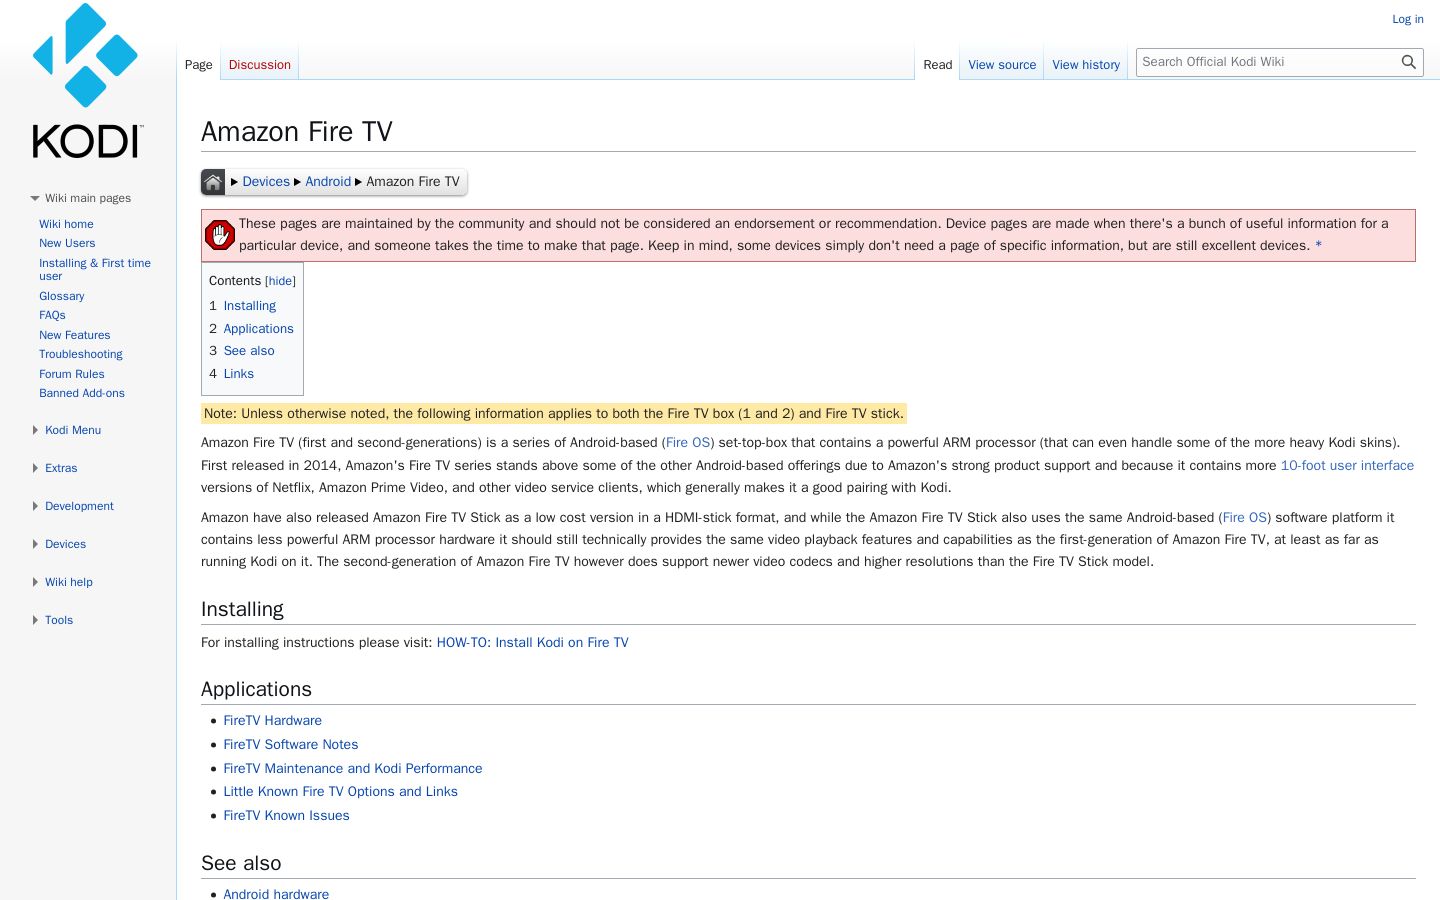
Task: Hide the Contents table
Action: [x=280, y=282]
